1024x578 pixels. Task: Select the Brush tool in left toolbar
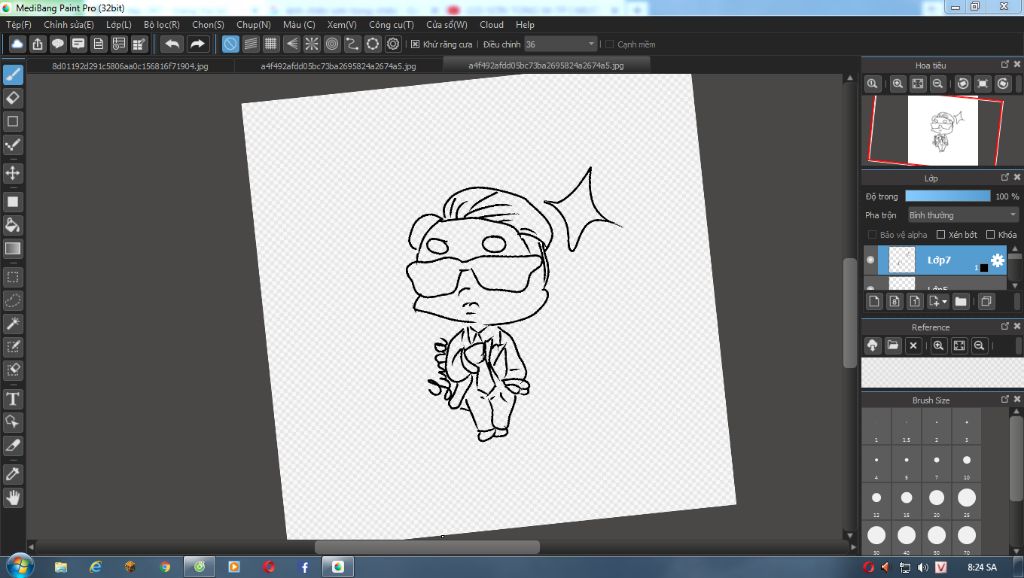[12, 74]
